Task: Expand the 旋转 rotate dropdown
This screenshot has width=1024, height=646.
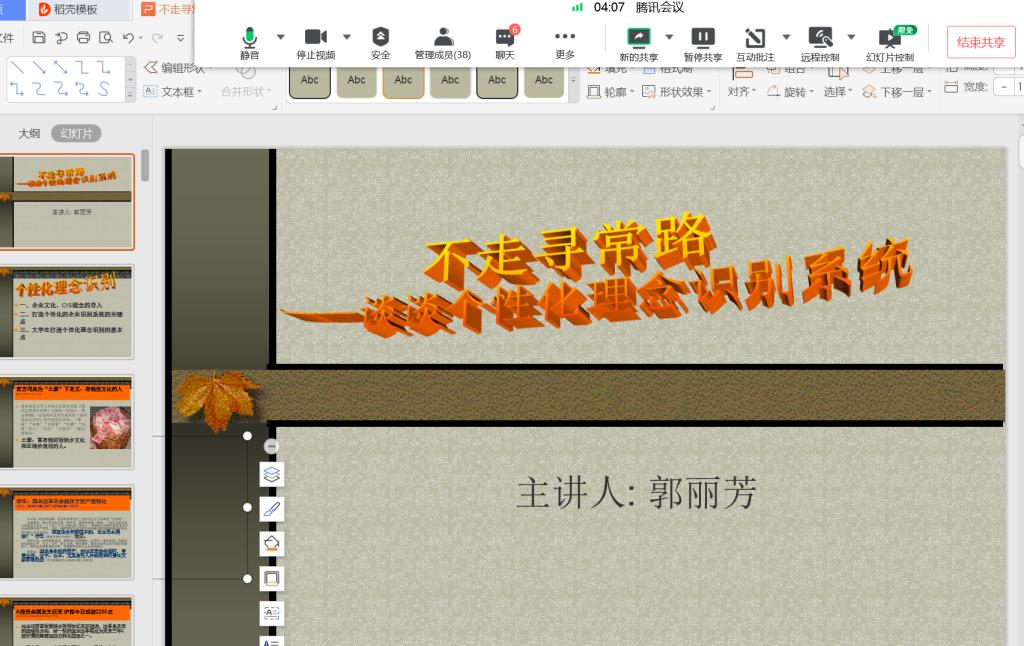Action: tap(791, 92)
